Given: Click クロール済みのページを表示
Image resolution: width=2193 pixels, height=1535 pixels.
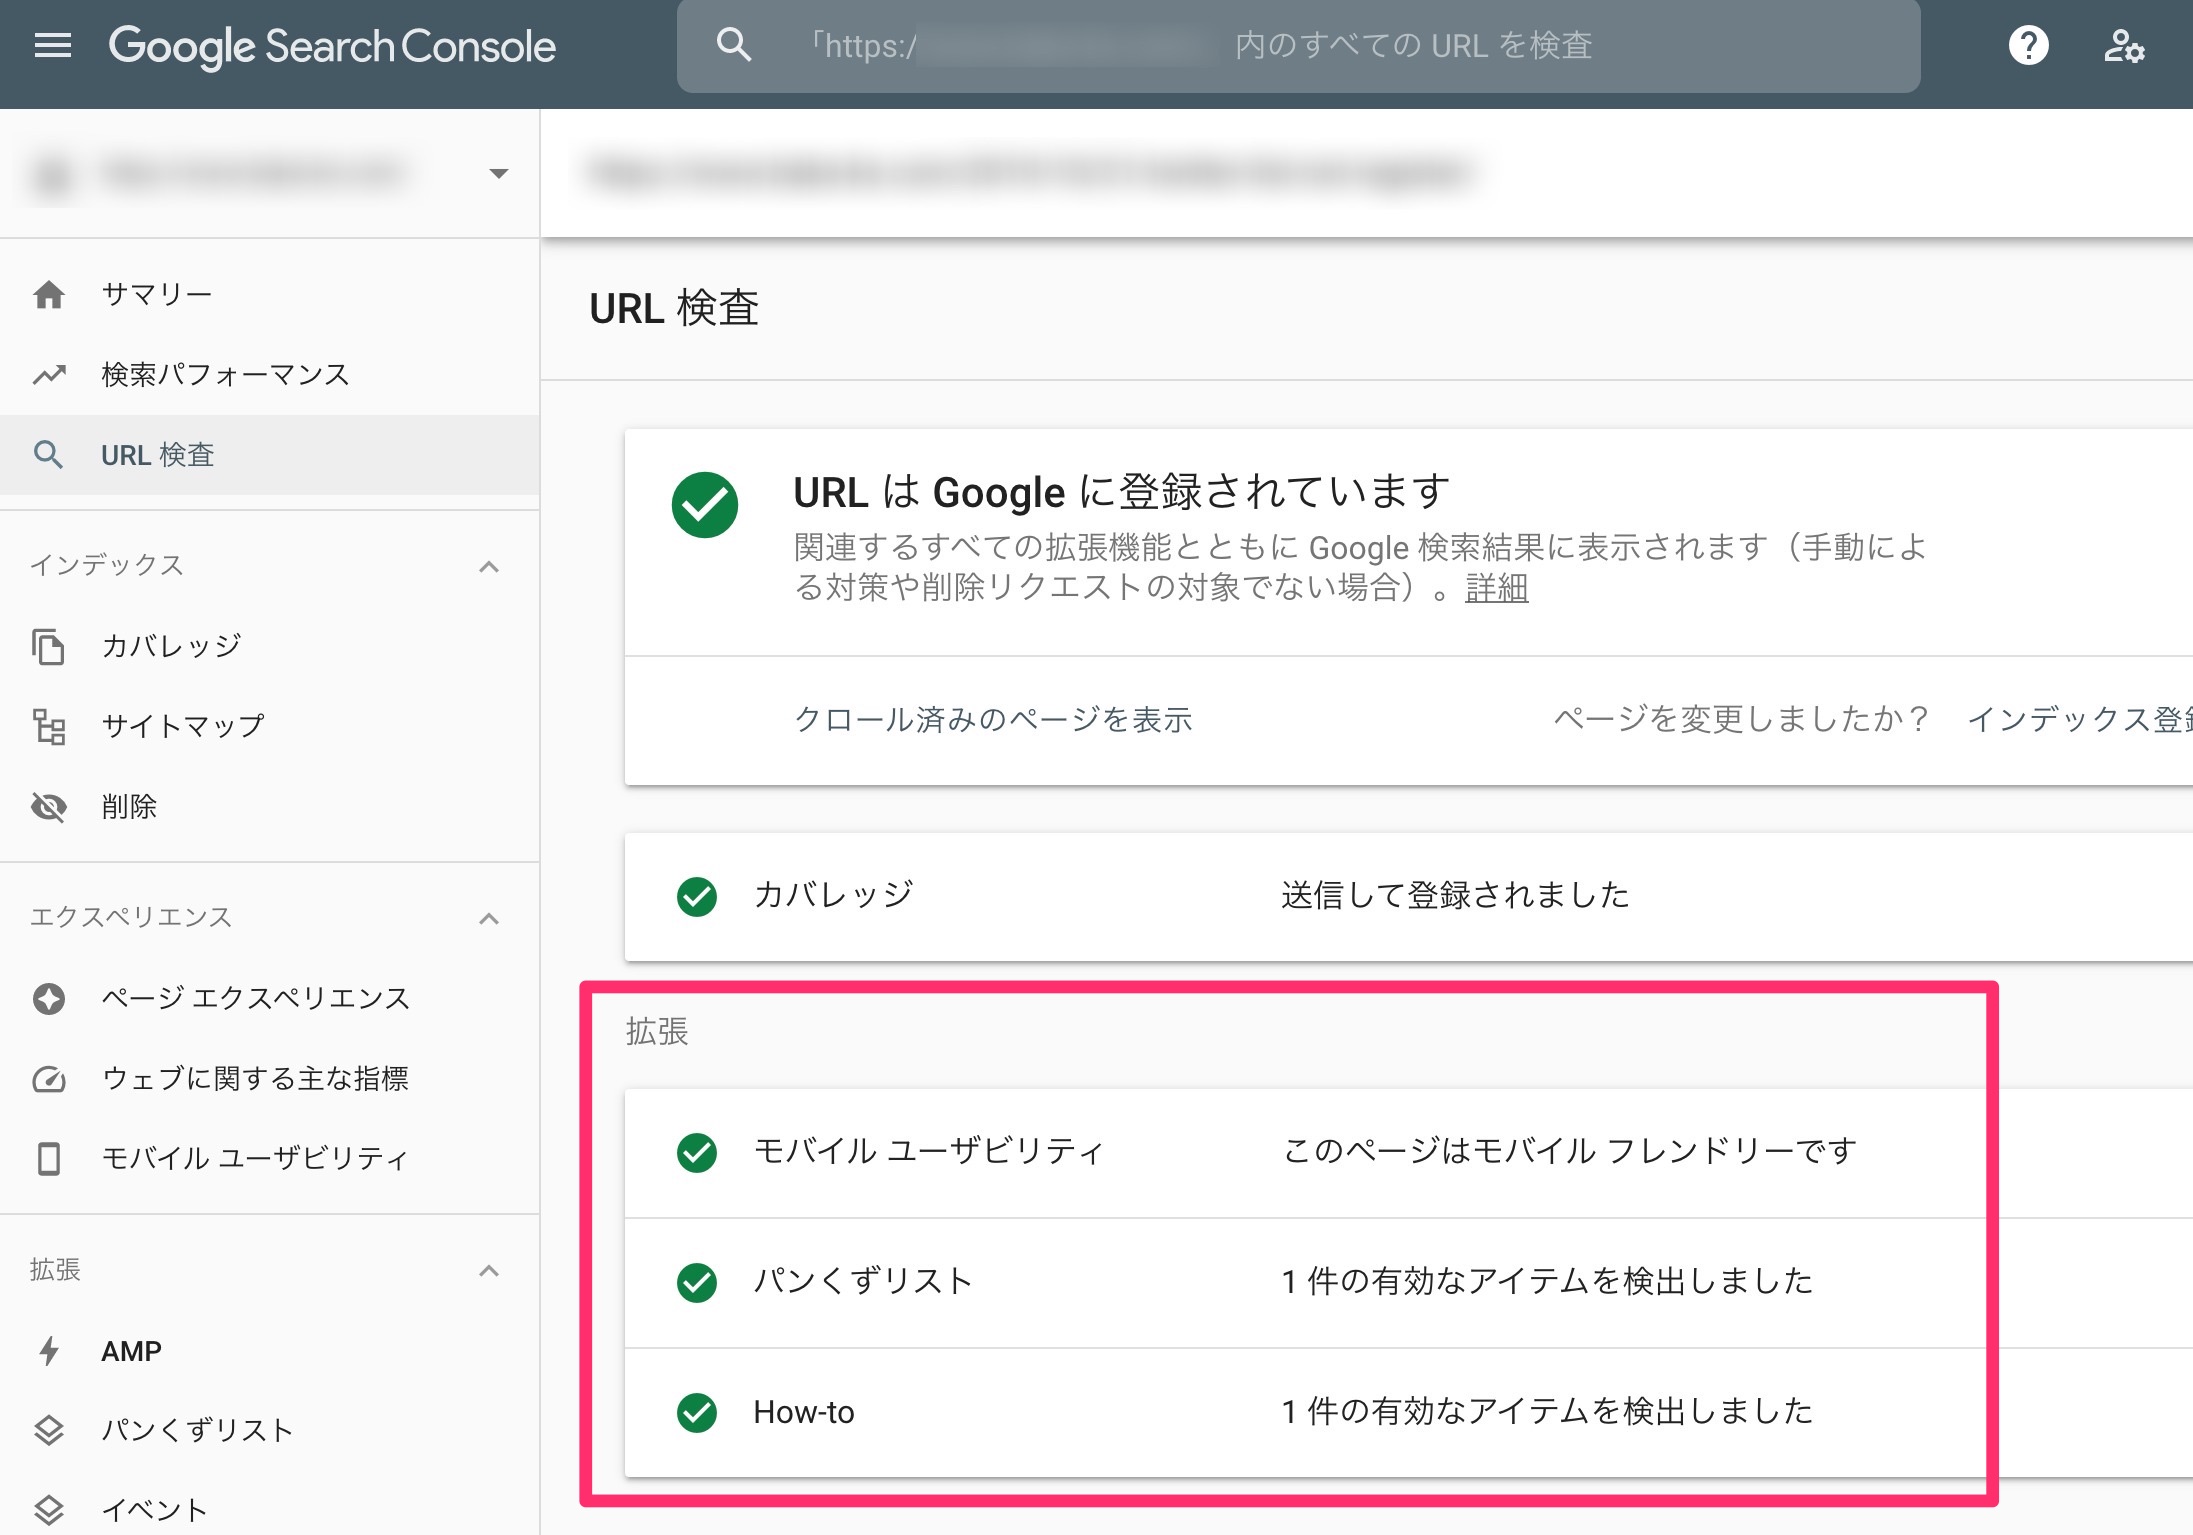Looking at the screenshot, I should pyautogui.click(x=993, y=720).
